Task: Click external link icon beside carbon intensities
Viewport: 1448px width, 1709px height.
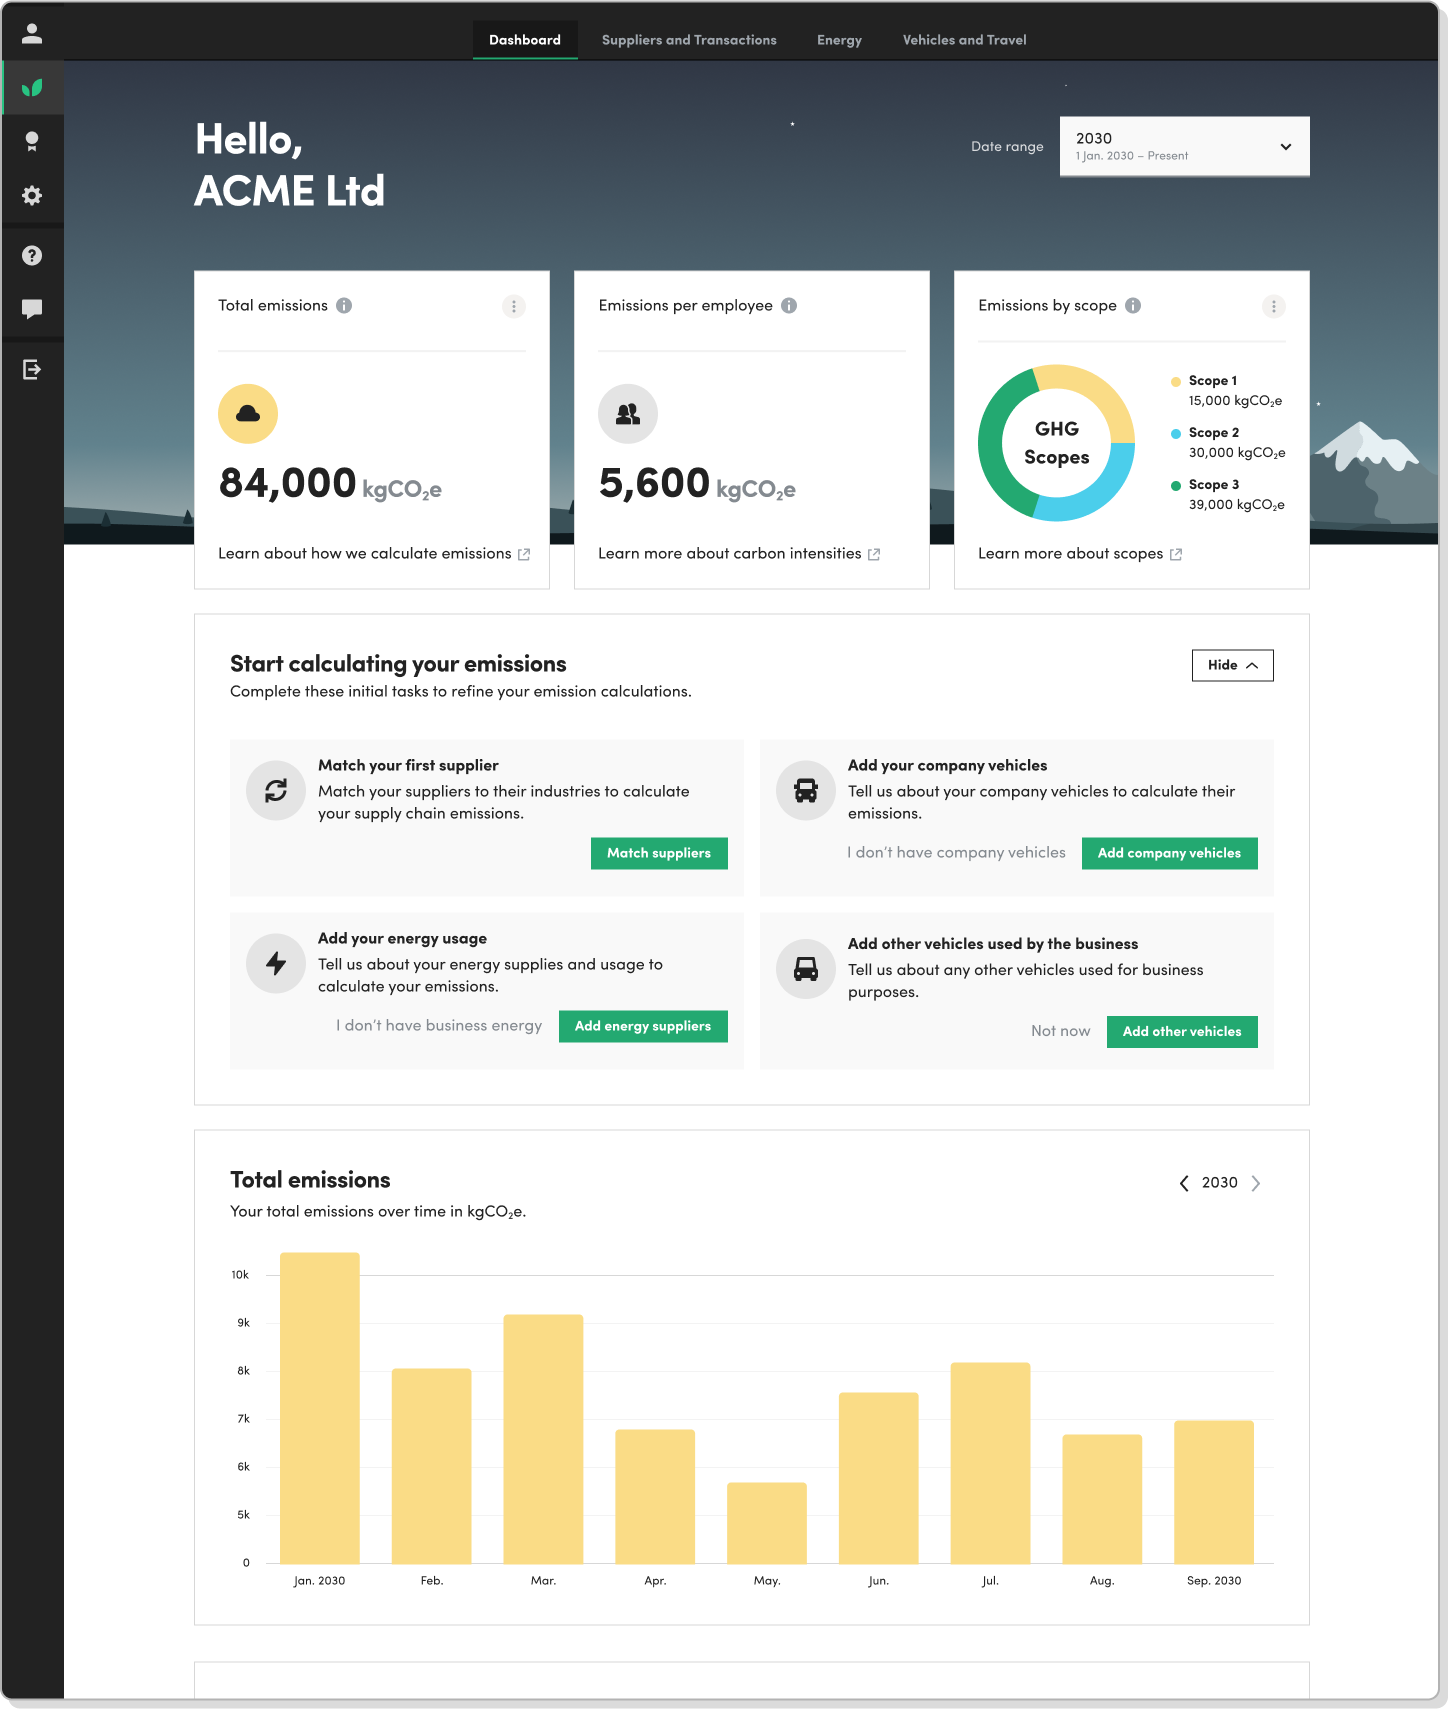Action: (x=874, y=554)
